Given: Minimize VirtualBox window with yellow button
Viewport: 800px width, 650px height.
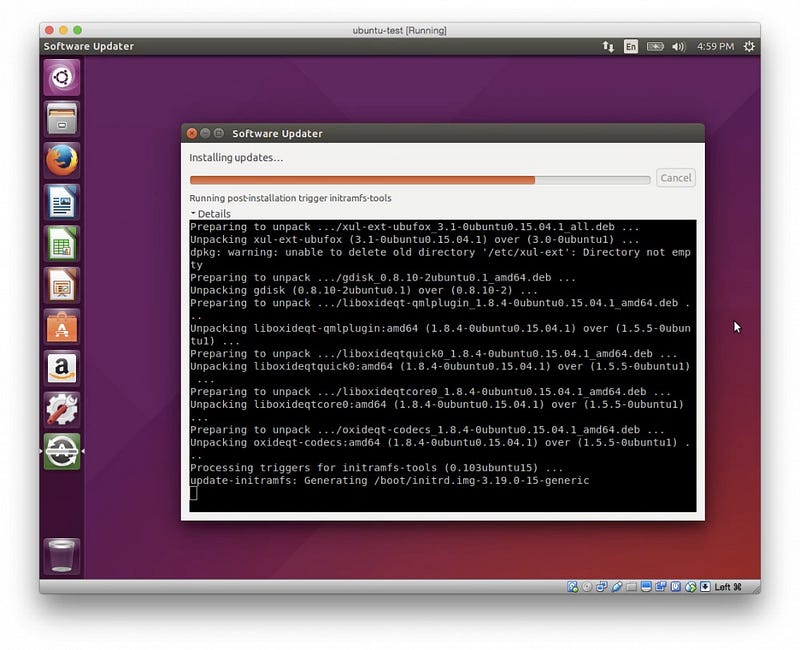Looking at the screenshot, I should (63, 30).
